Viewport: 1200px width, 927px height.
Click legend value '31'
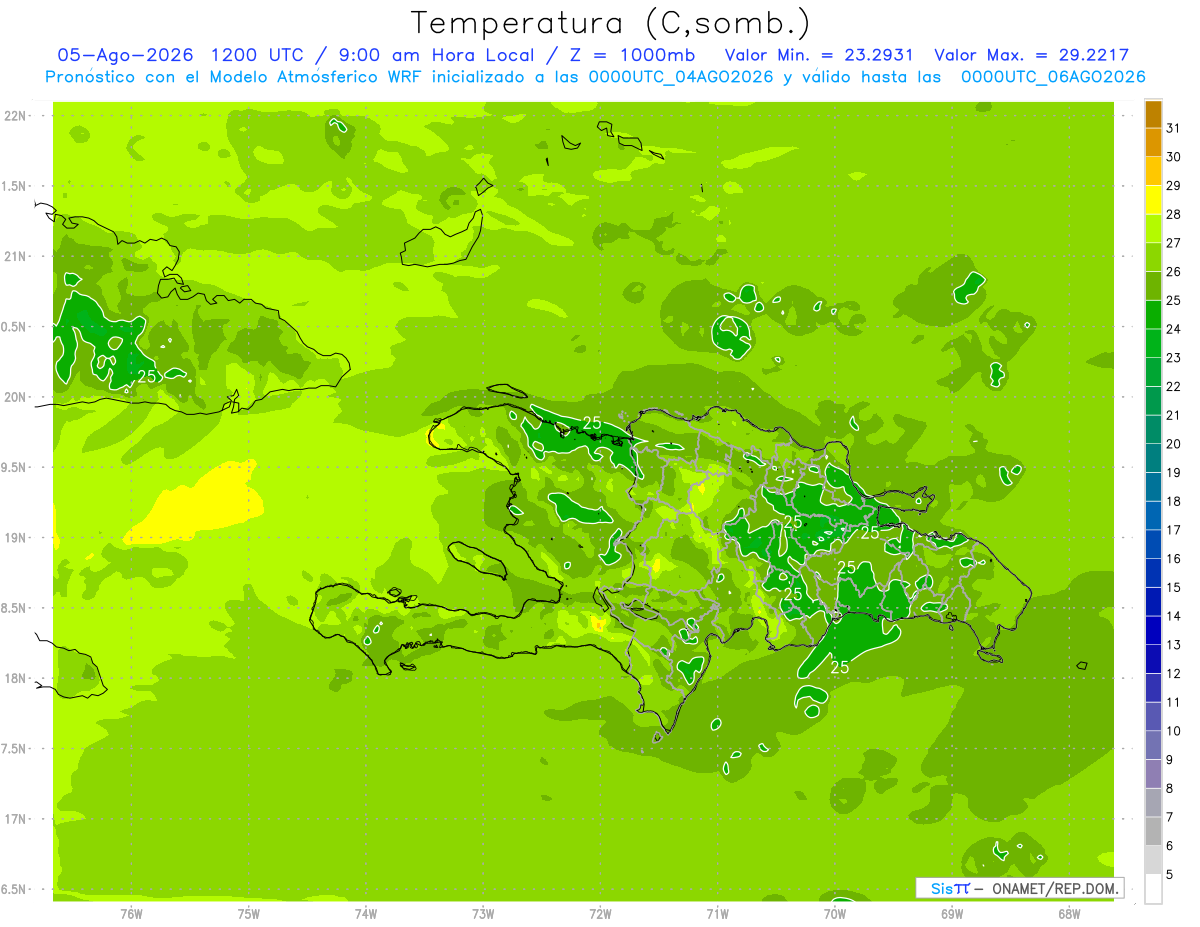1173,128
